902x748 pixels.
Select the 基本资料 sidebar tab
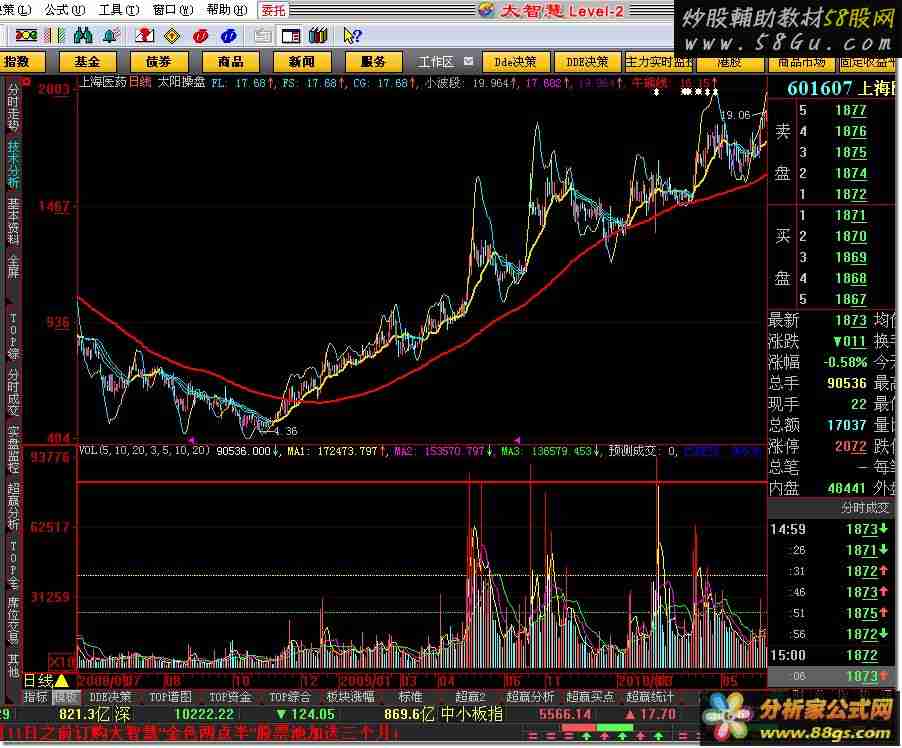13,222
